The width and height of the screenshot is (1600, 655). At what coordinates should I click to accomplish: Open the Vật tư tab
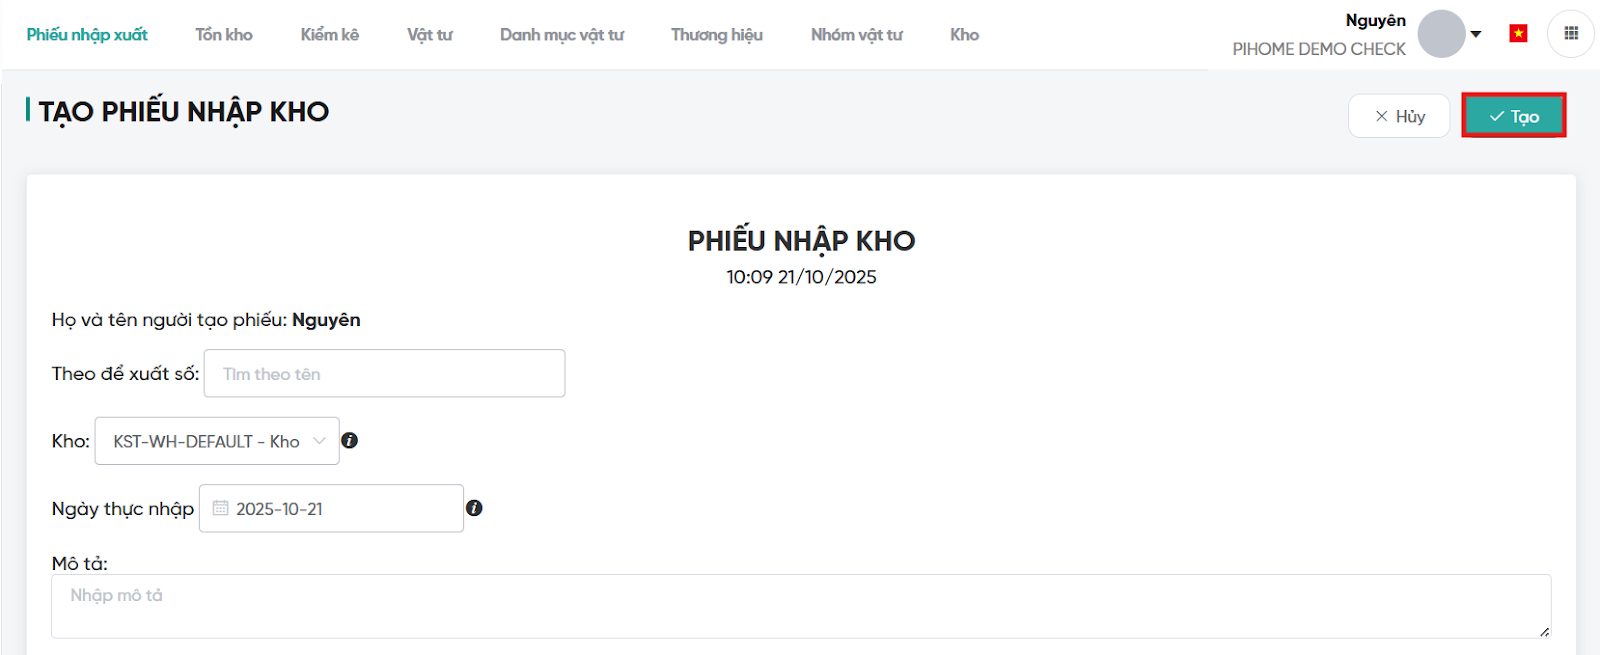[430, 35]
